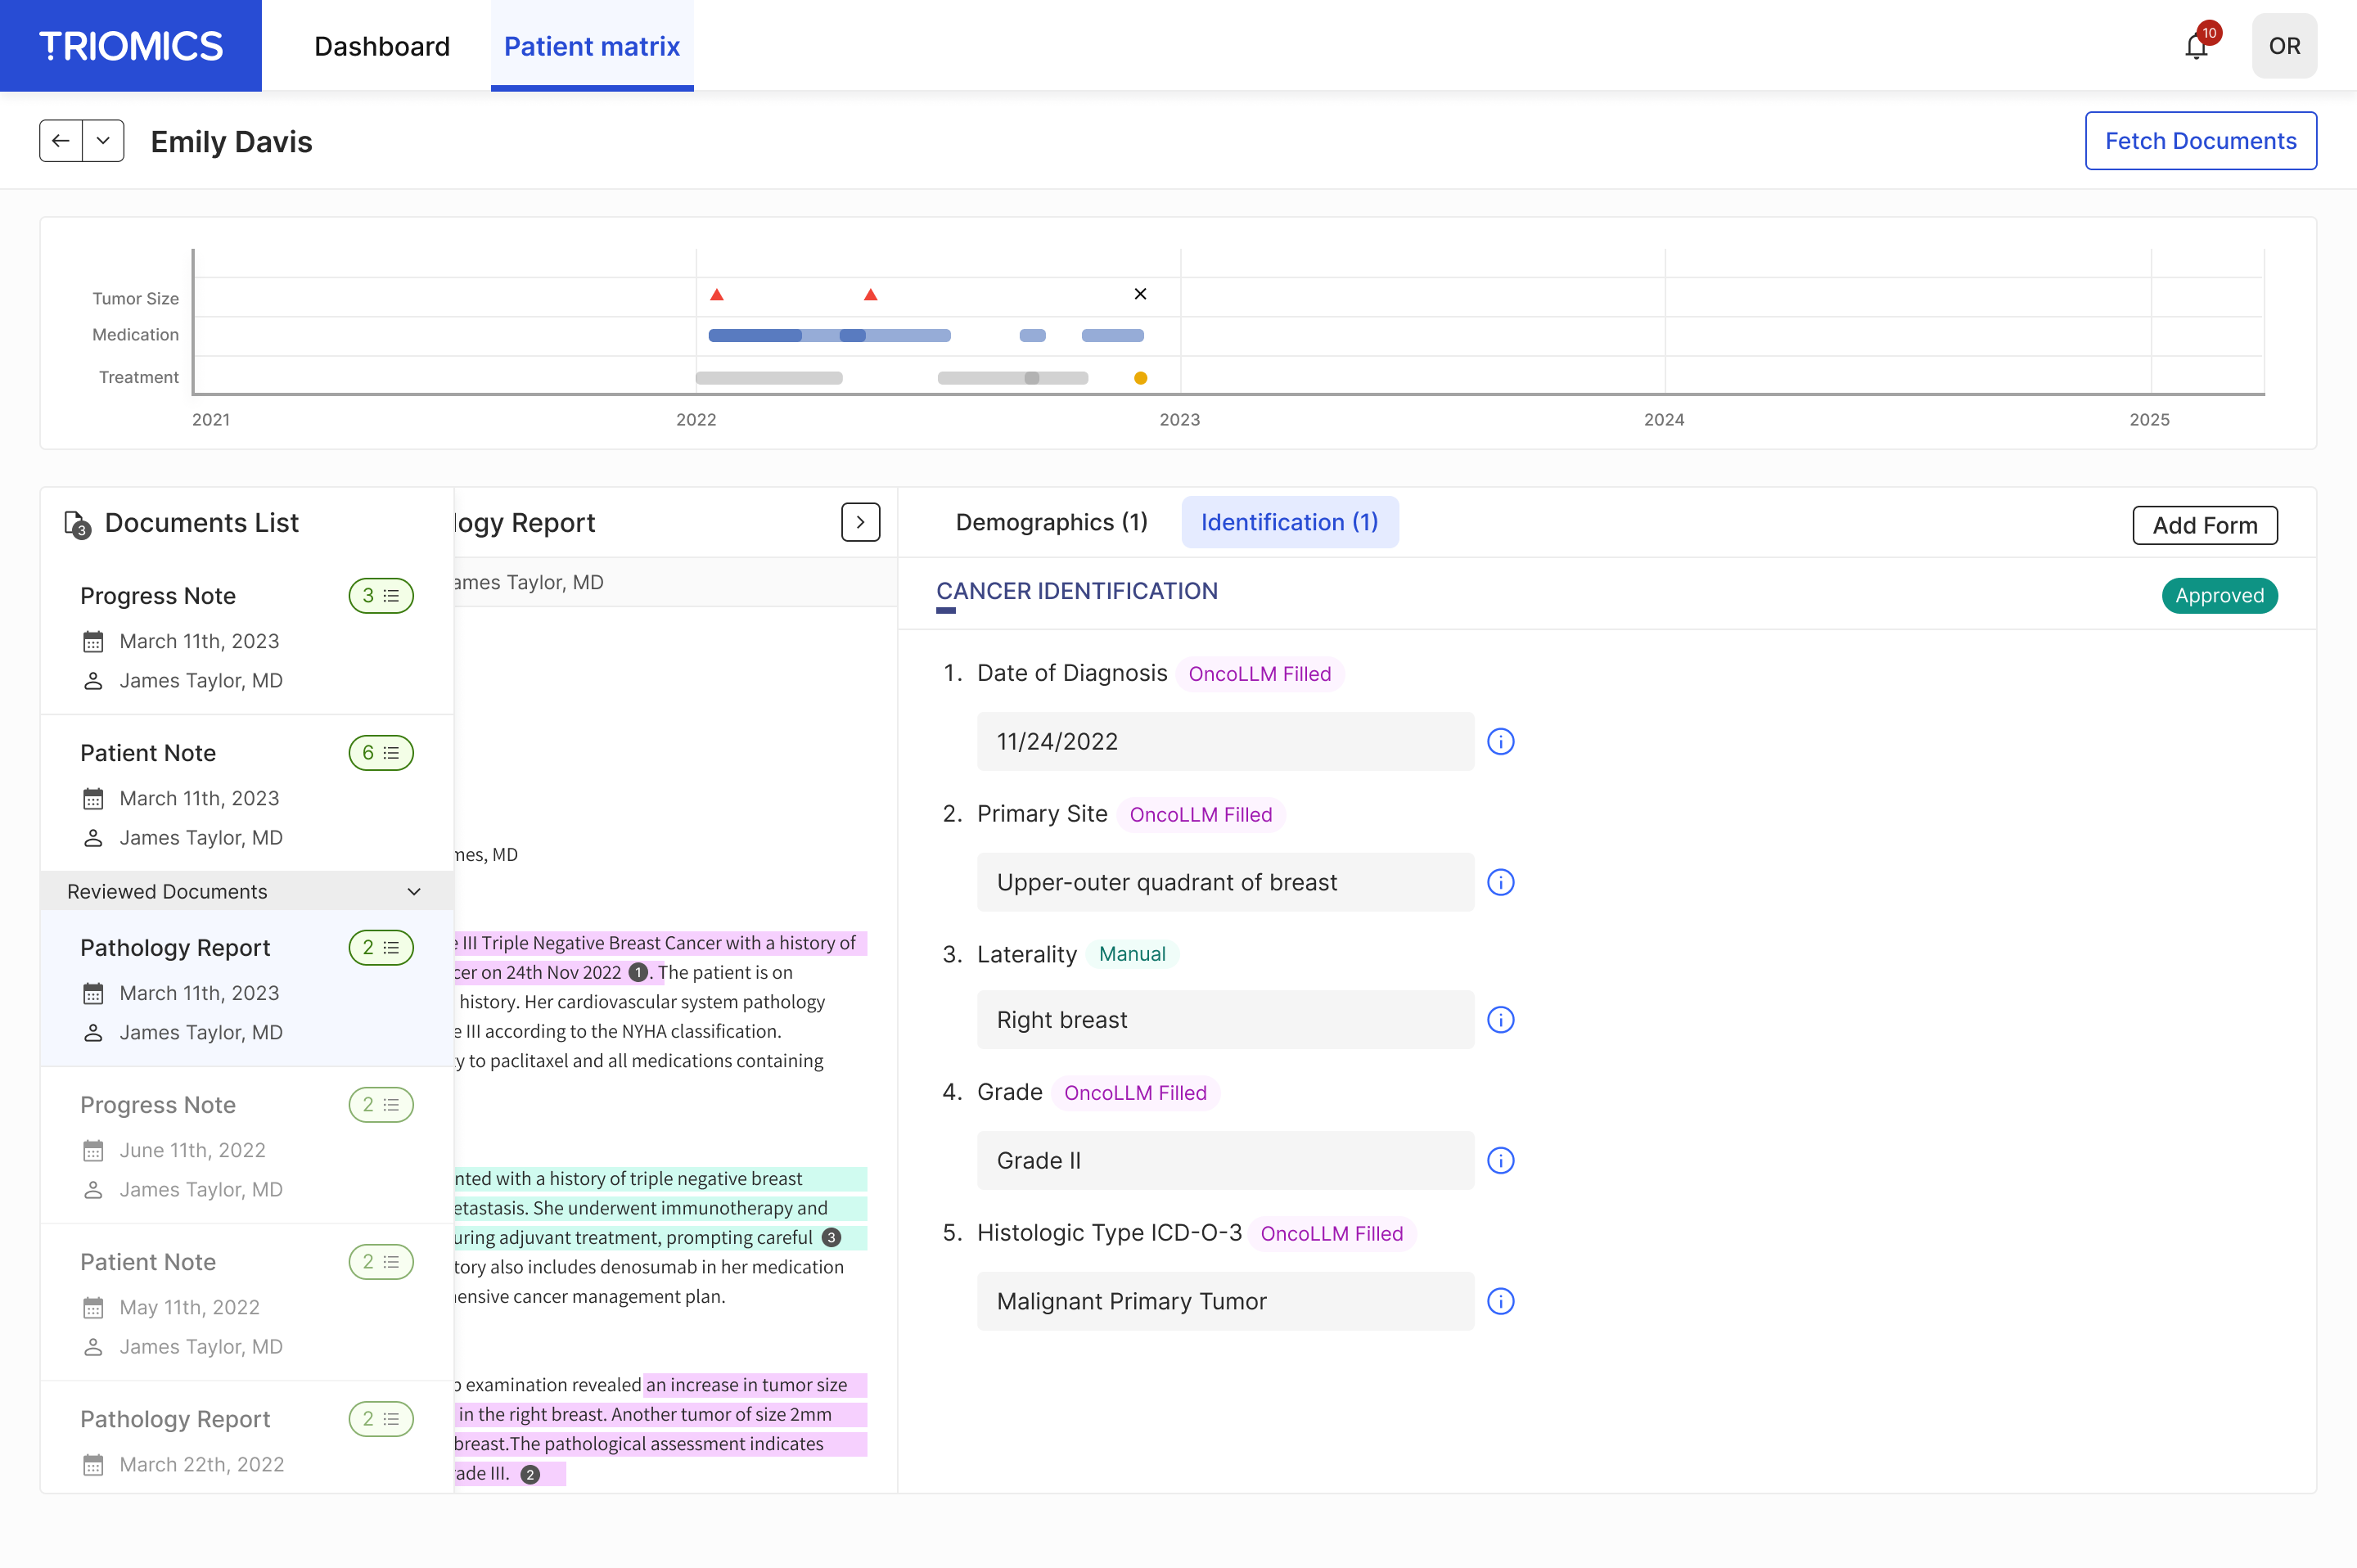The height and width of the screenshot is (1568, 2357).
Task: Open the info icon for Laterality
Action: point(1500,1020)
